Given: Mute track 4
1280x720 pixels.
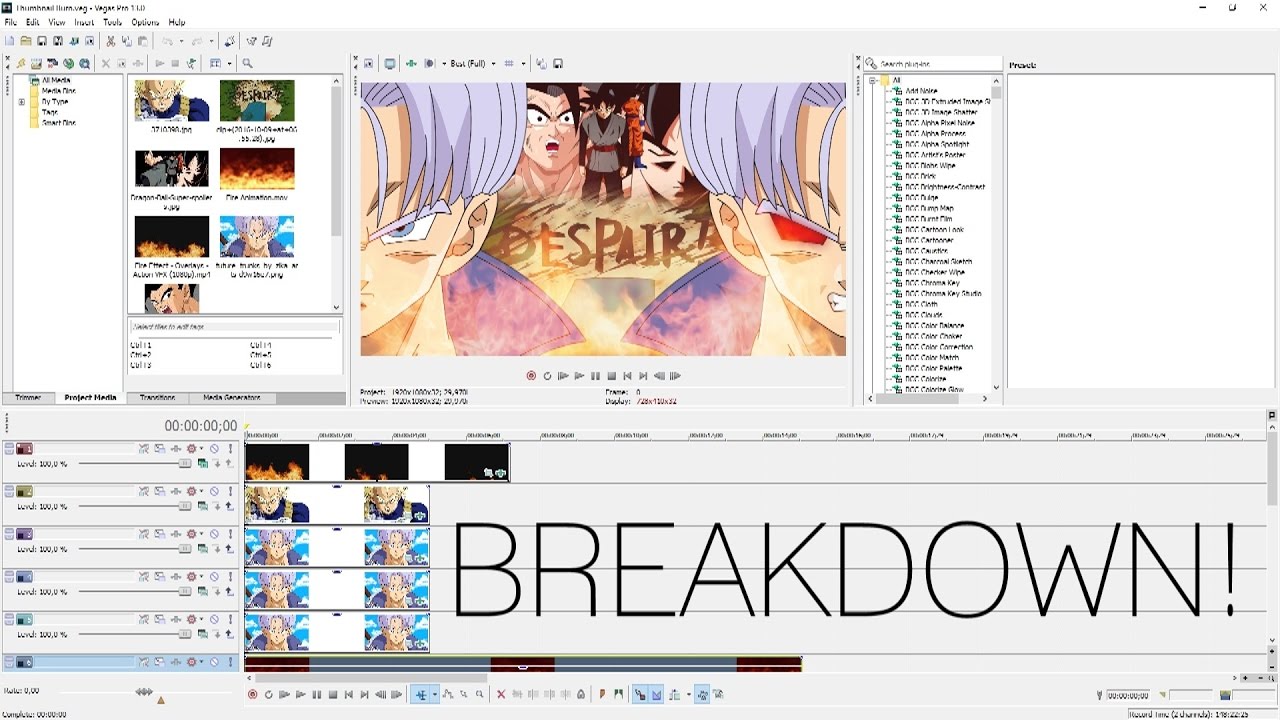Looking at the screenshot, I should (x=214, y=576).
